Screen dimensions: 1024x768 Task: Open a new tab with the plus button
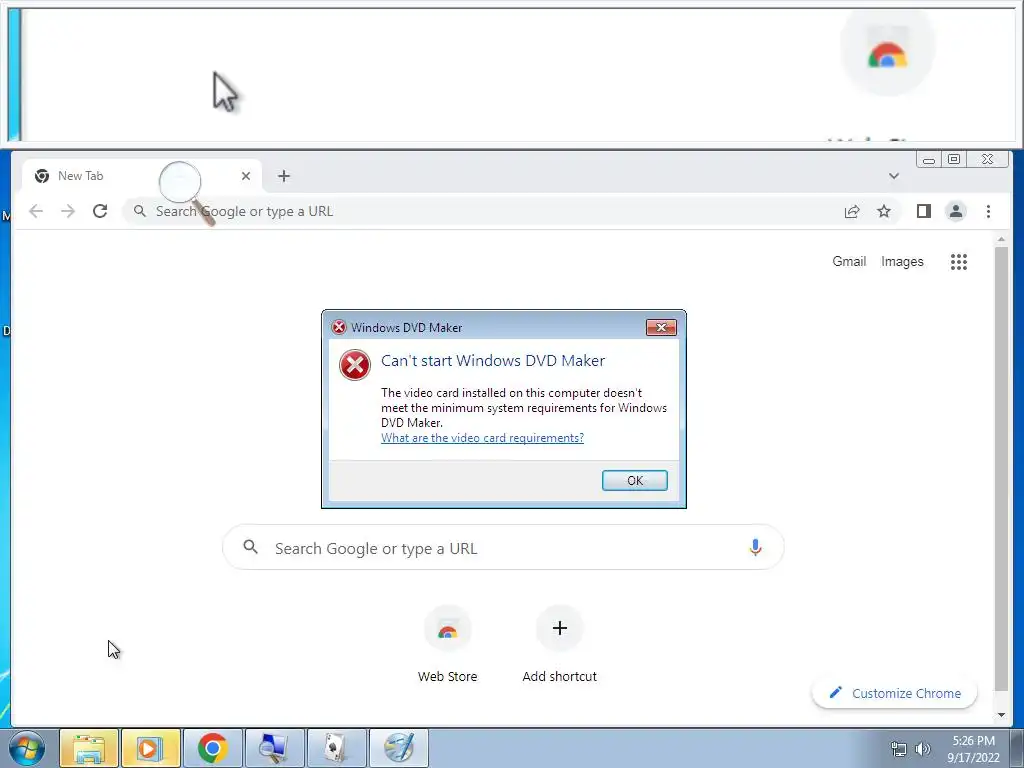click(283, 176)
